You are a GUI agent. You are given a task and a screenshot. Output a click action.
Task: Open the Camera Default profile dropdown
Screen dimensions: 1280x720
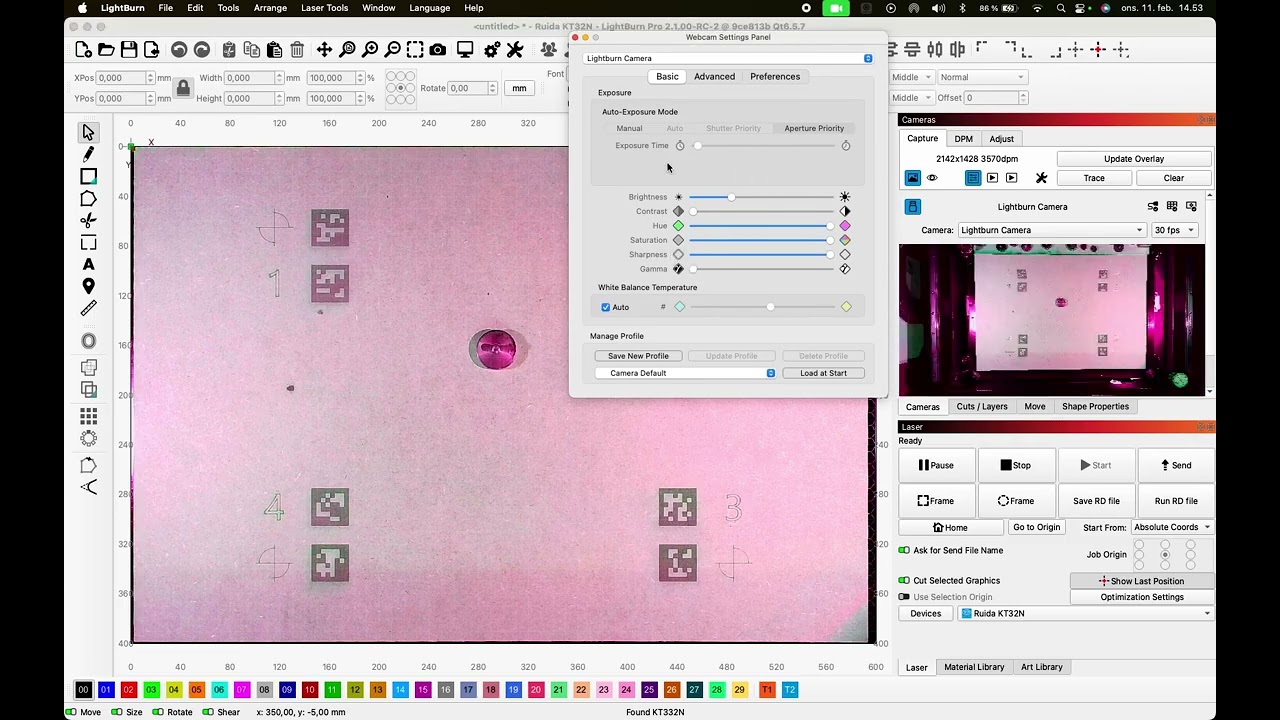pos(685,373)
